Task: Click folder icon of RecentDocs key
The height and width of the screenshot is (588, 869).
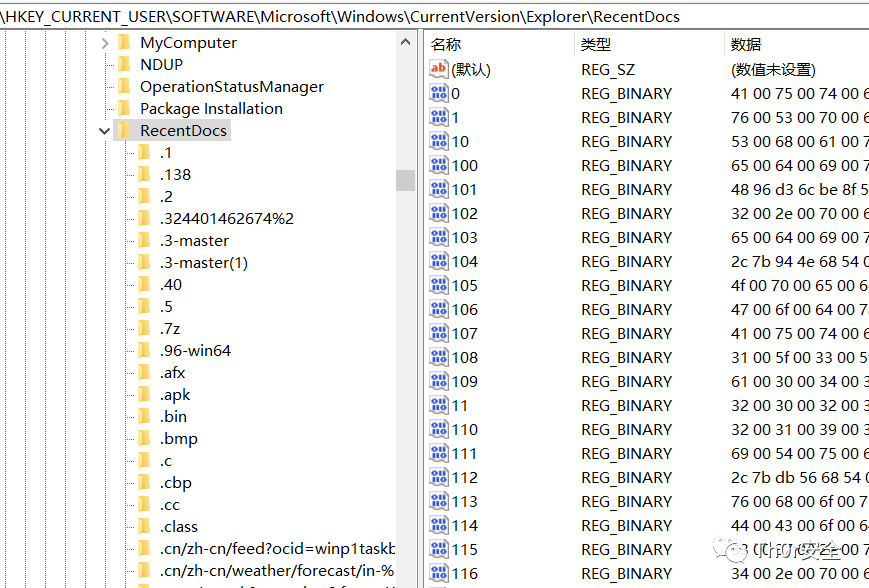Action: (x=125, y=131)
